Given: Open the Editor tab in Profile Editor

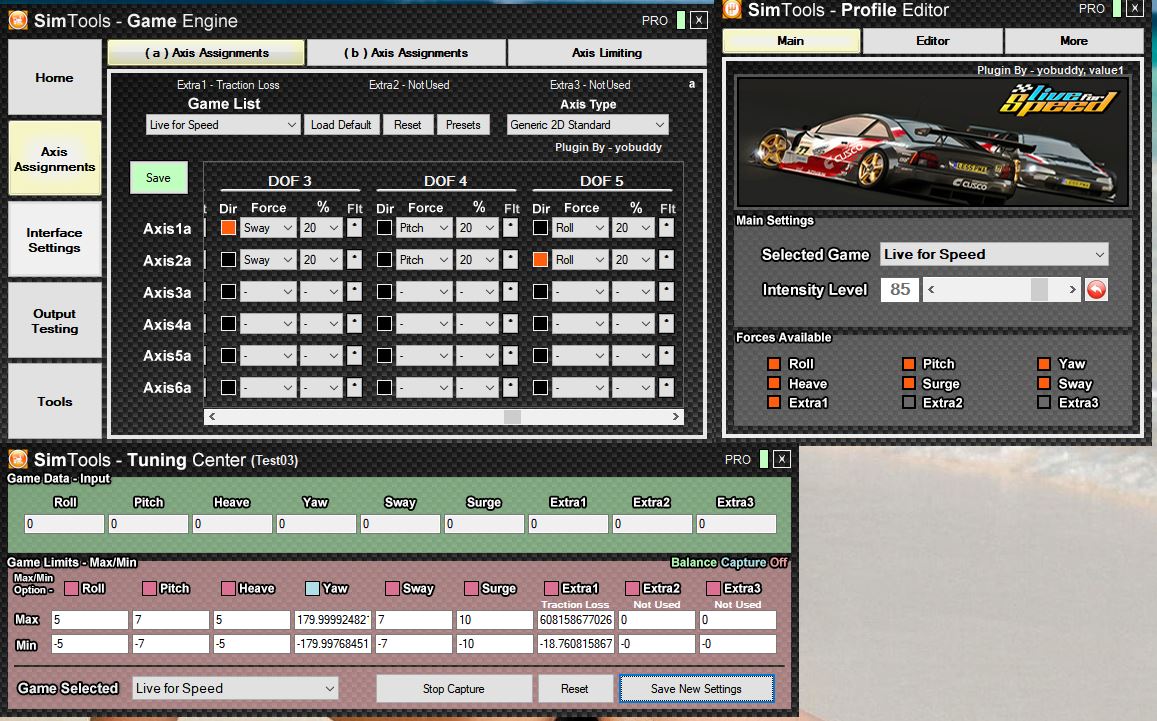Looking at the screenshot, I should [x=933, y=41].
